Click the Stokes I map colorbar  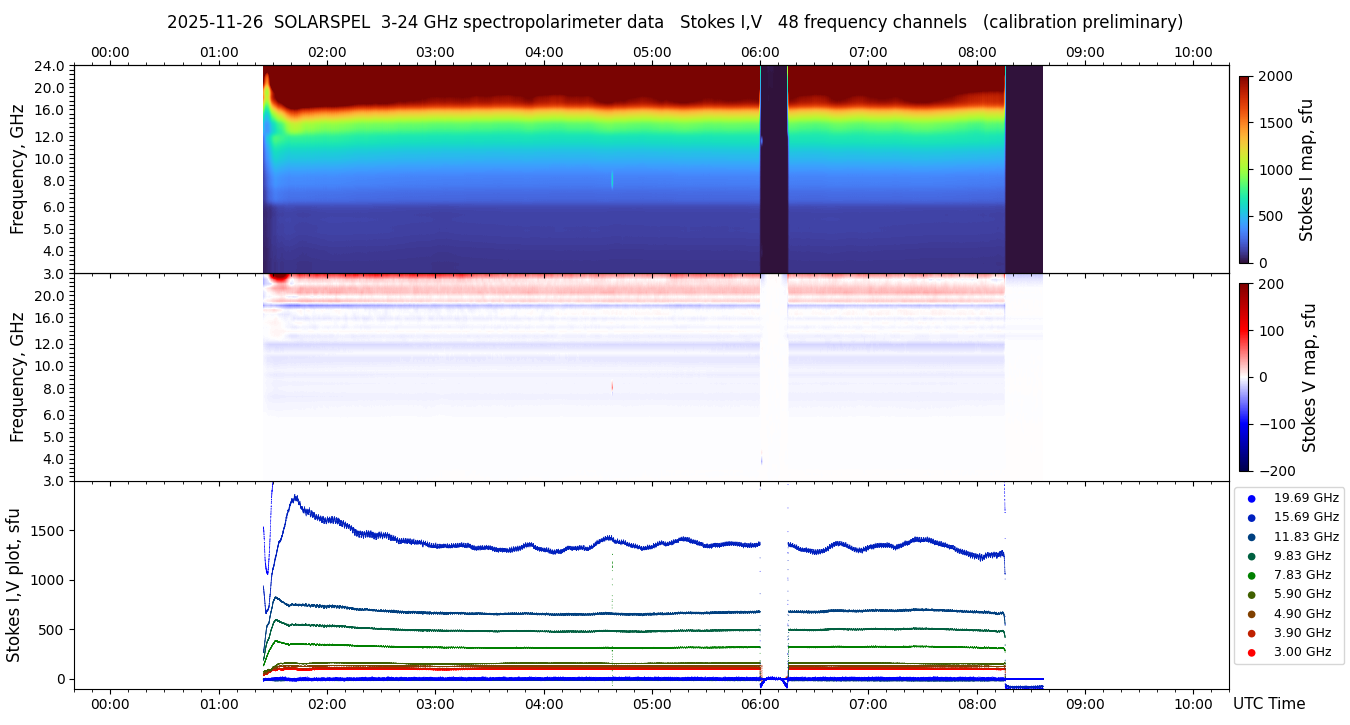tap(1244, 169)
